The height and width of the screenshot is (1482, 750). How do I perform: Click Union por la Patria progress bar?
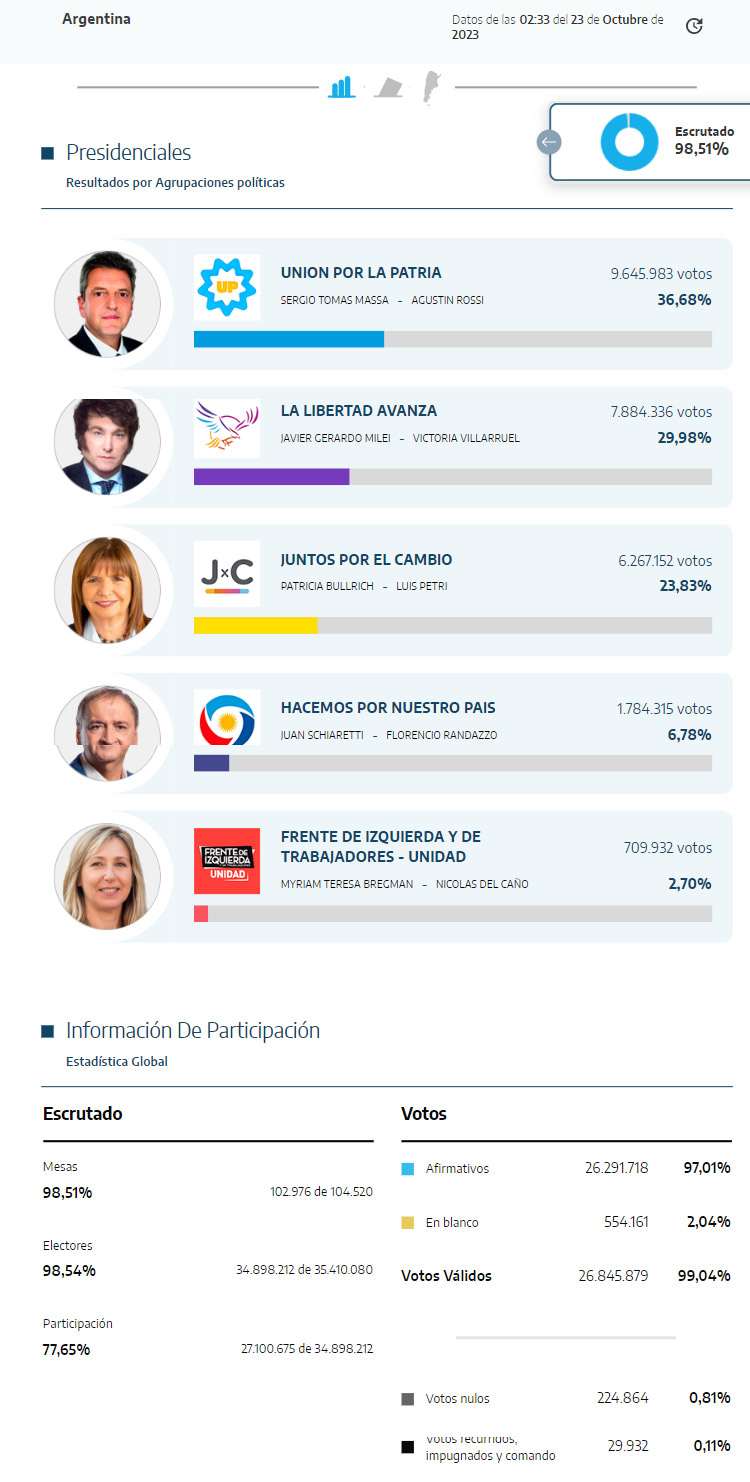(x=452, y=339)
